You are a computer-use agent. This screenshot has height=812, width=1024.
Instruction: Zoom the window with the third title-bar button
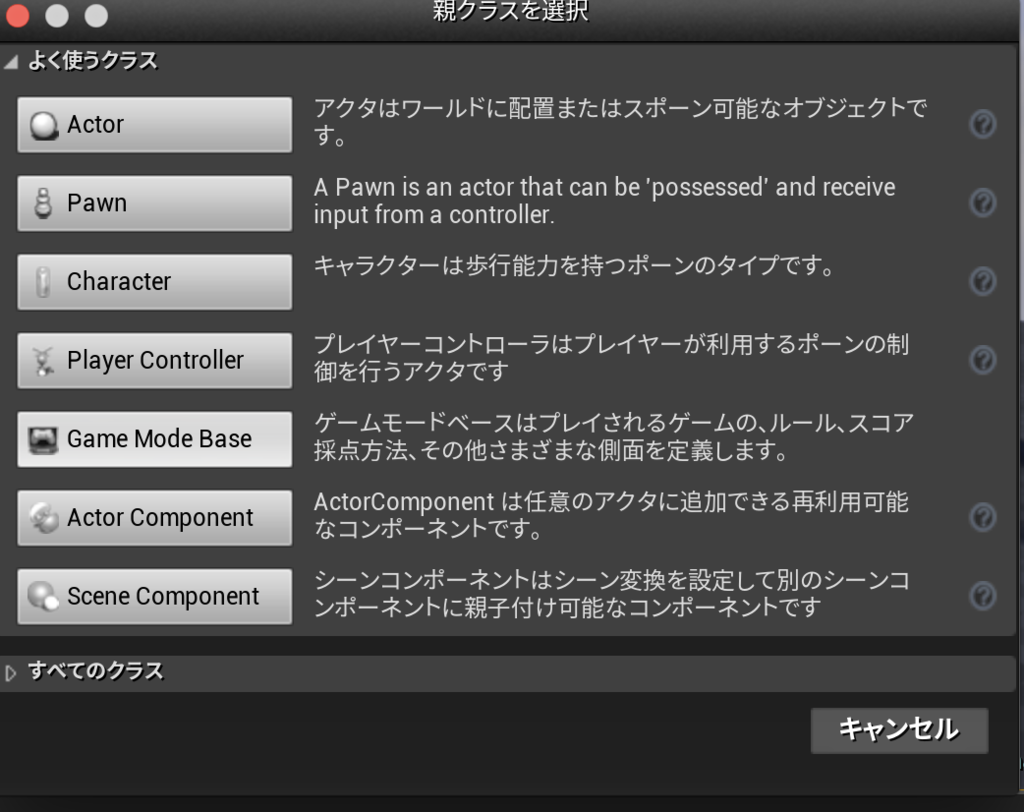[x=96, y=15]
